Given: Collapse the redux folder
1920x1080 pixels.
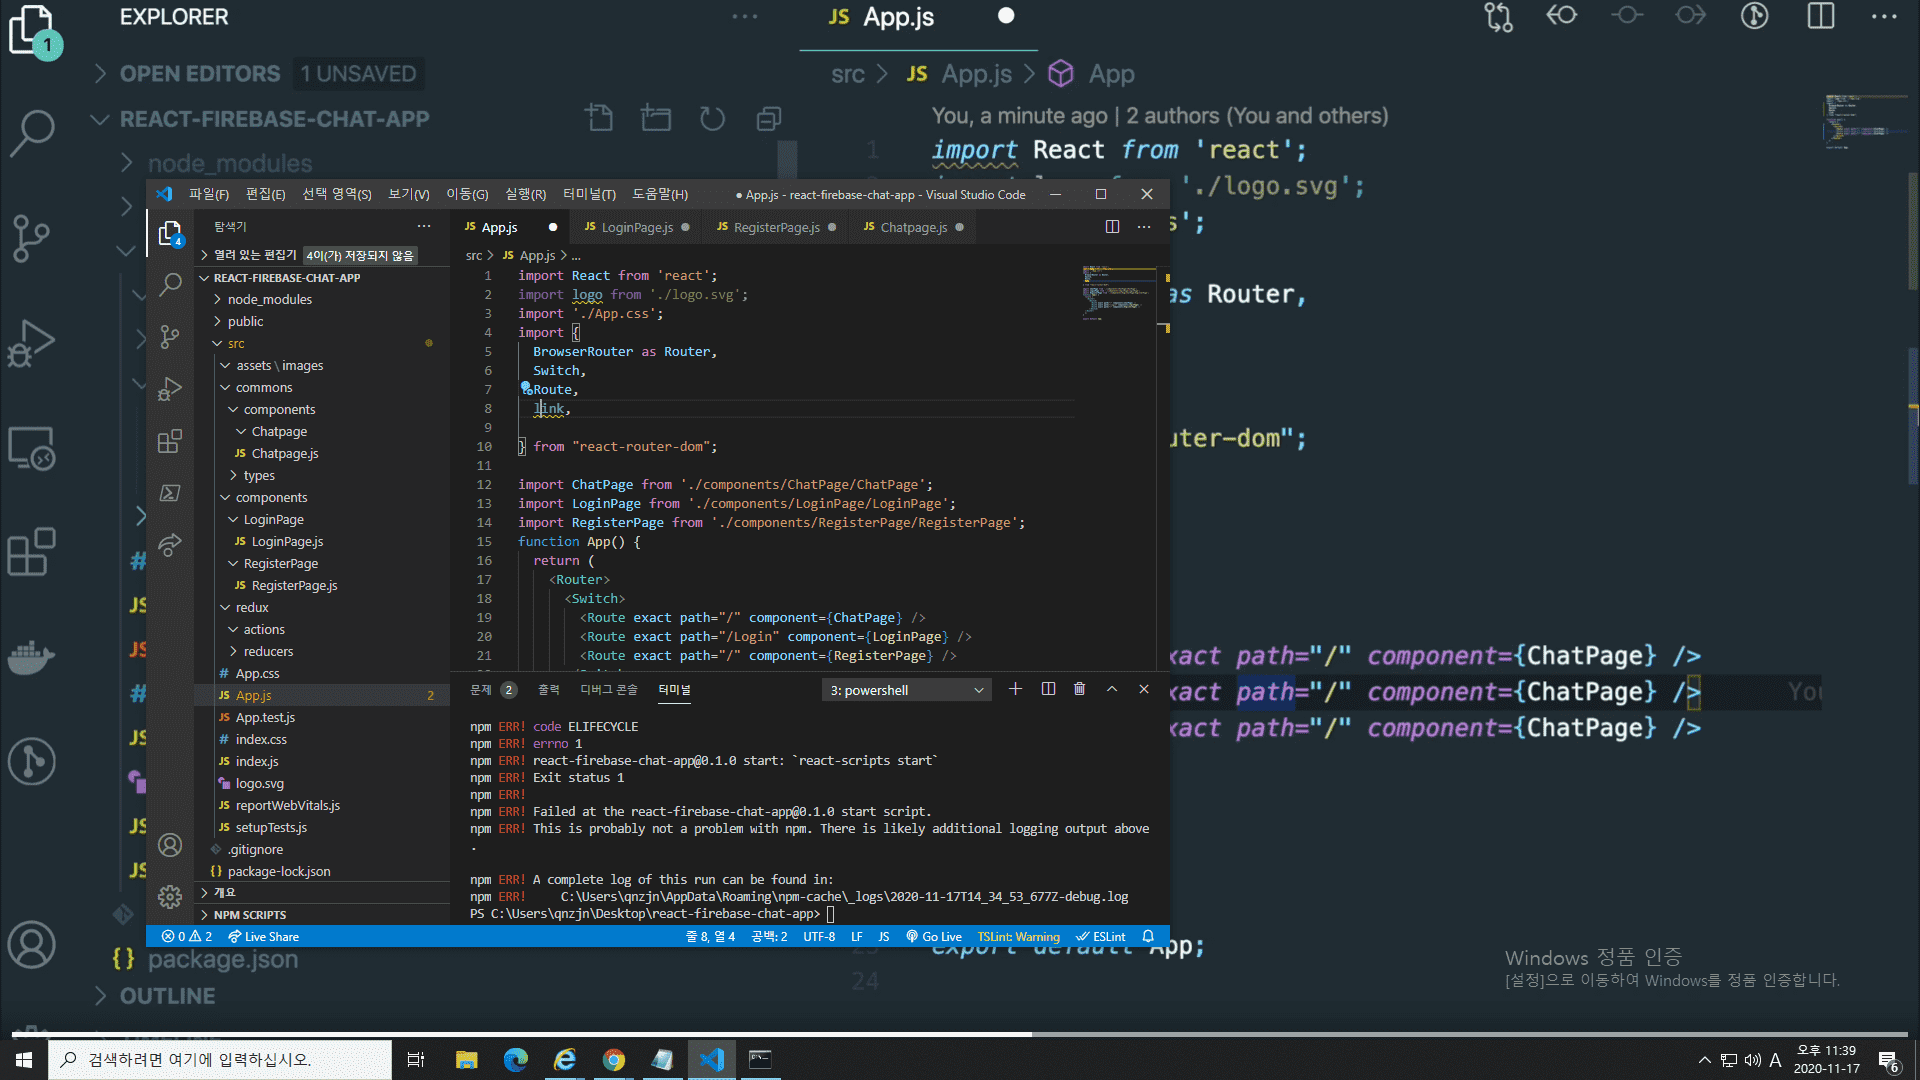Looking at the screenshot, I should pyautogui.click(x=251, y=607).
